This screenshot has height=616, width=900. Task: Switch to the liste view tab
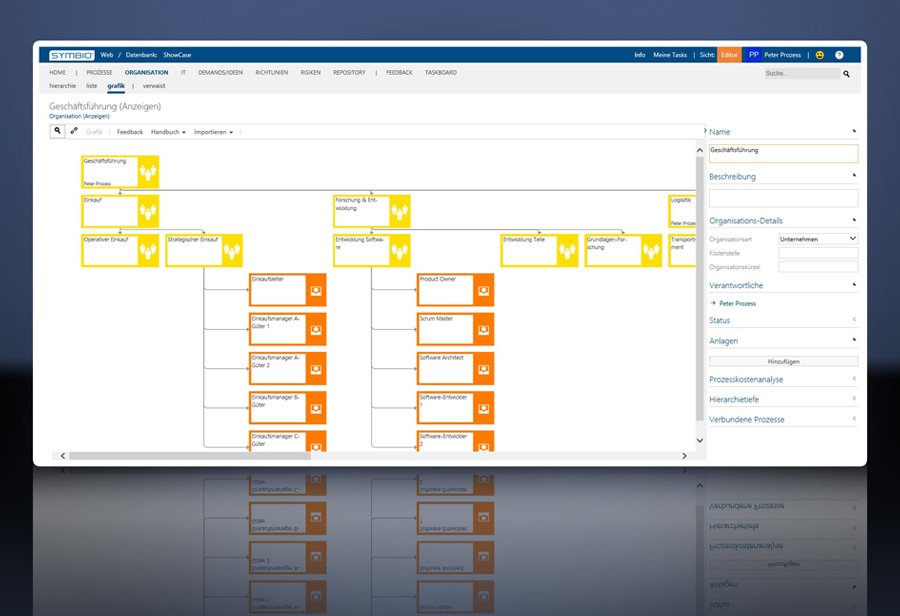coord(92,86)
